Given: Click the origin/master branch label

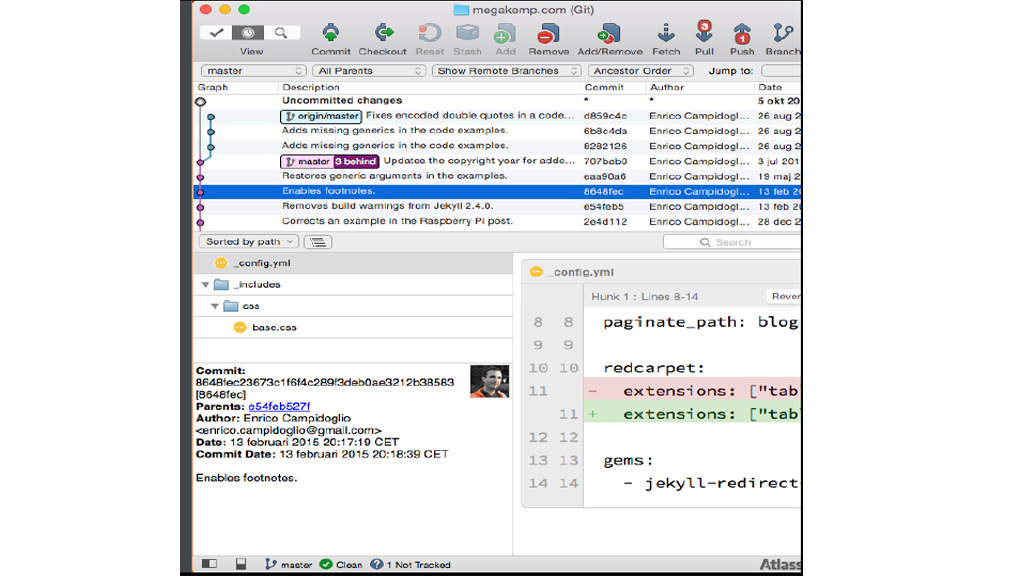Looking at the screenshot, I should point(321,116).
